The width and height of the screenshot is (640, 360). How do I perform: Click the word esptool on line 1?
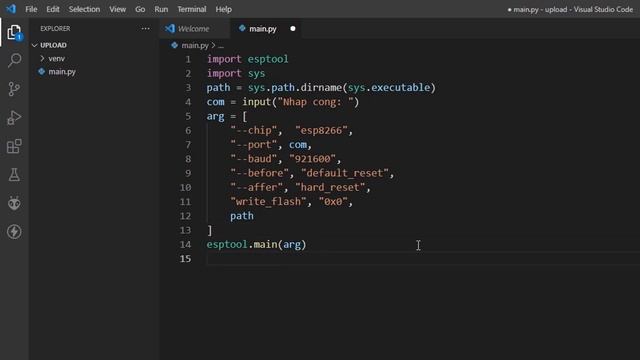(268, 59)
